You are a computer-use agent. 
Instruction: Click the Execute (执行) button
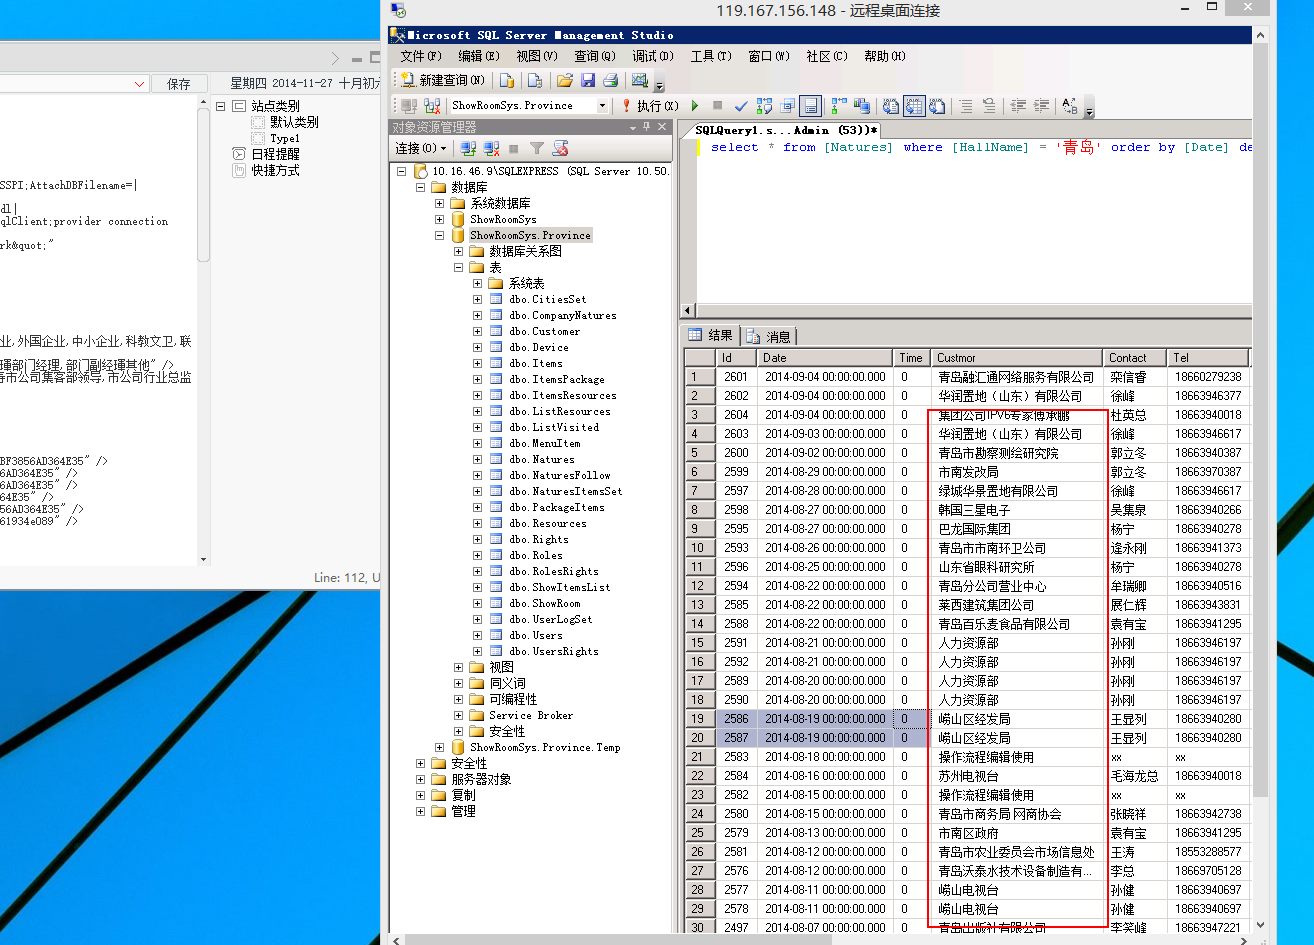651,106
